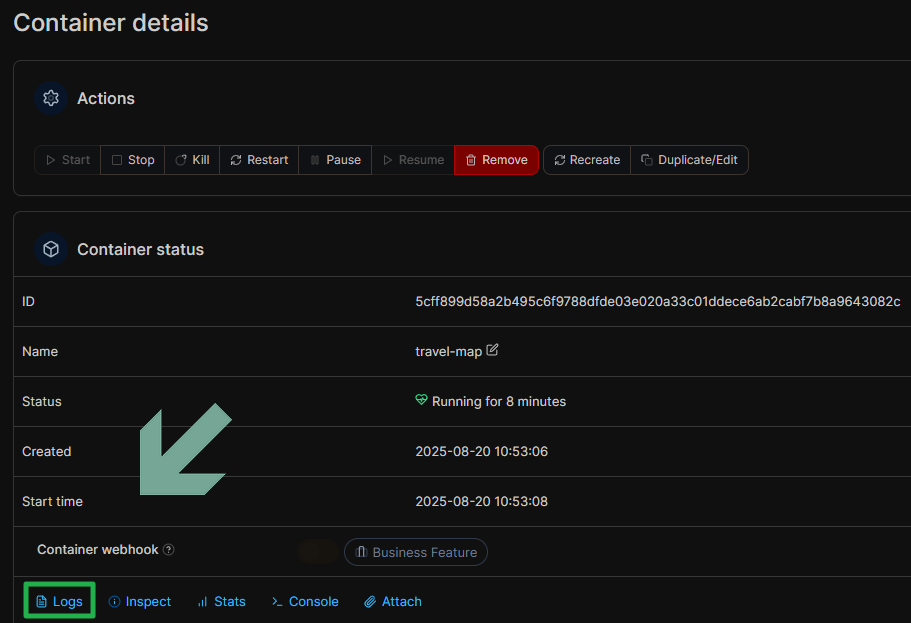The width and height of the screenshot is (911, 623).
Task: Stop the running container
Action: (x=133, y=160)
